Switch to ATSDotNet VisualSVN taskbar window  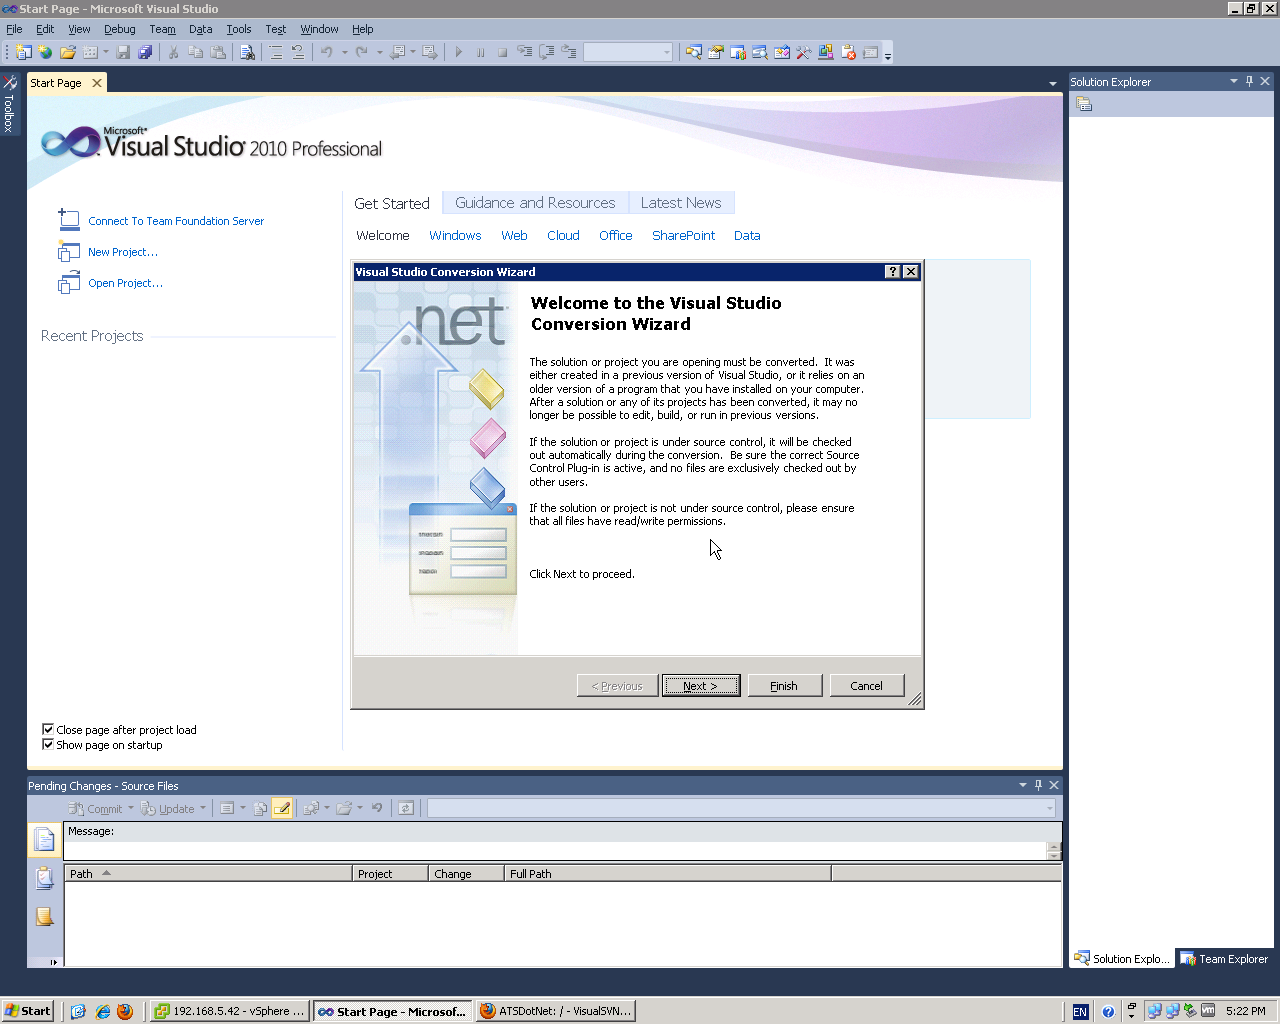coord(555,1011)
